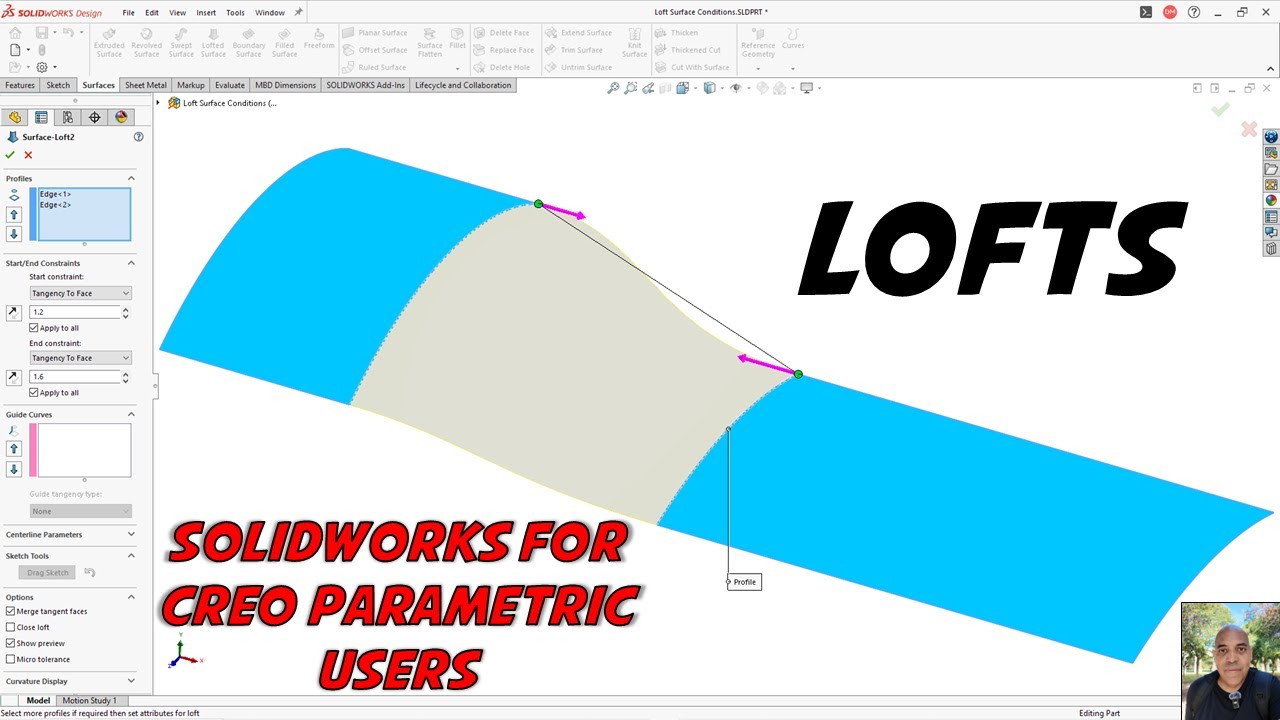Expand Loft Surface Conditions flyout tree
Screen dimensions: 1280x720
tap(159, 103)
